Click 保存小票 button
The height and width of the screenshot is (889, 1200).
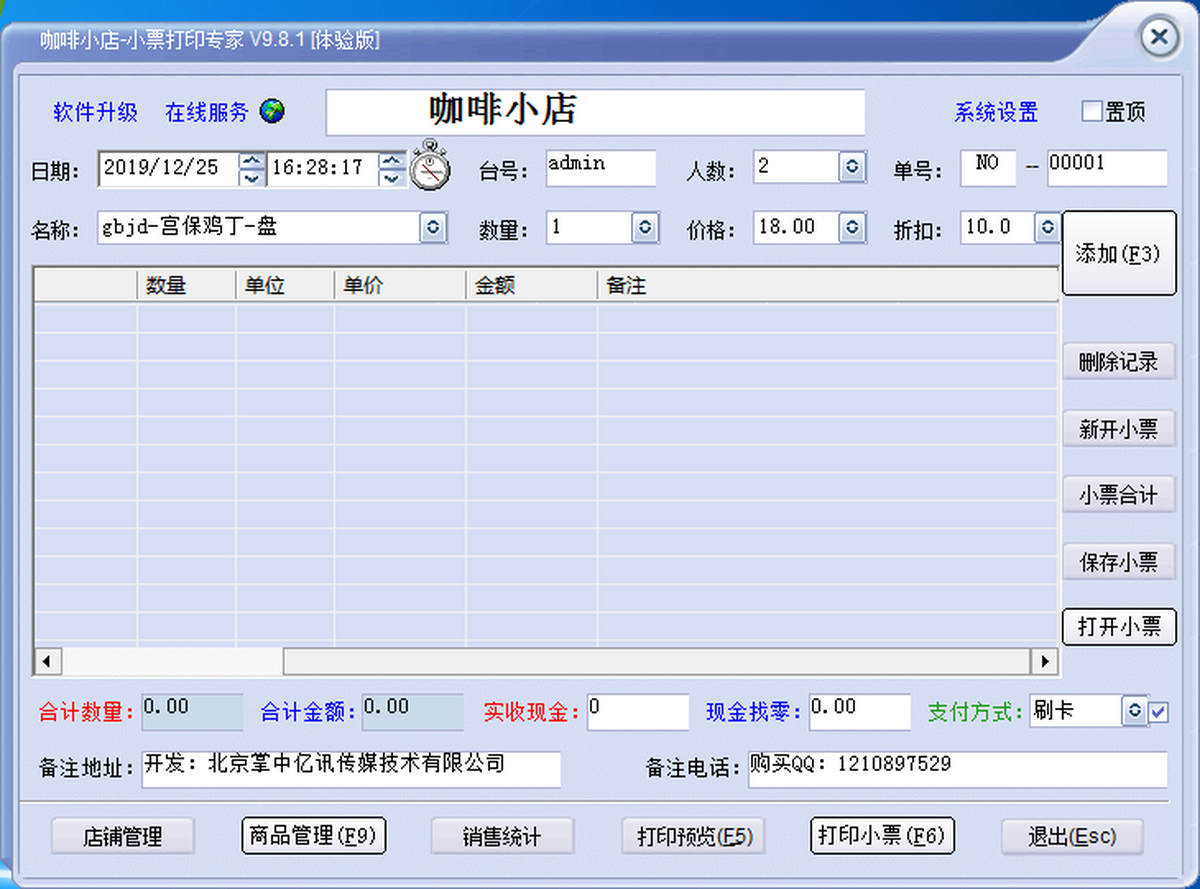click(x=1118, y=562)
